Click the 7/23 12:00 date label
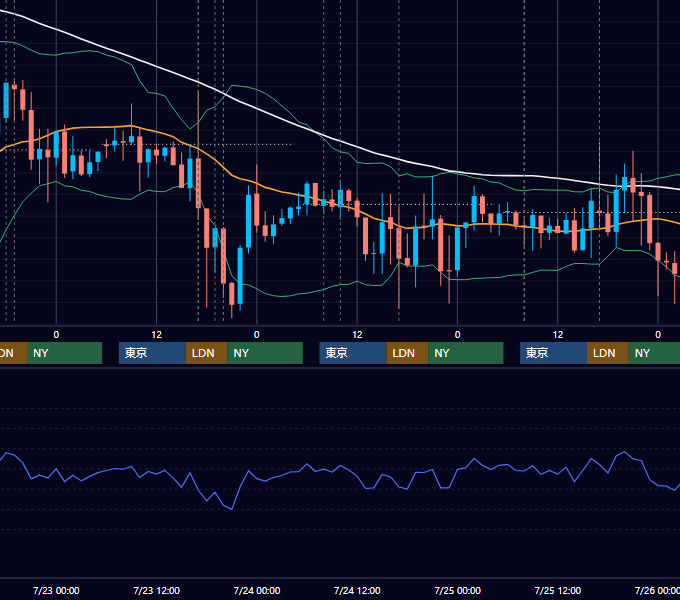This screenshot has width=680, height=600. click(x=156, y=590)
